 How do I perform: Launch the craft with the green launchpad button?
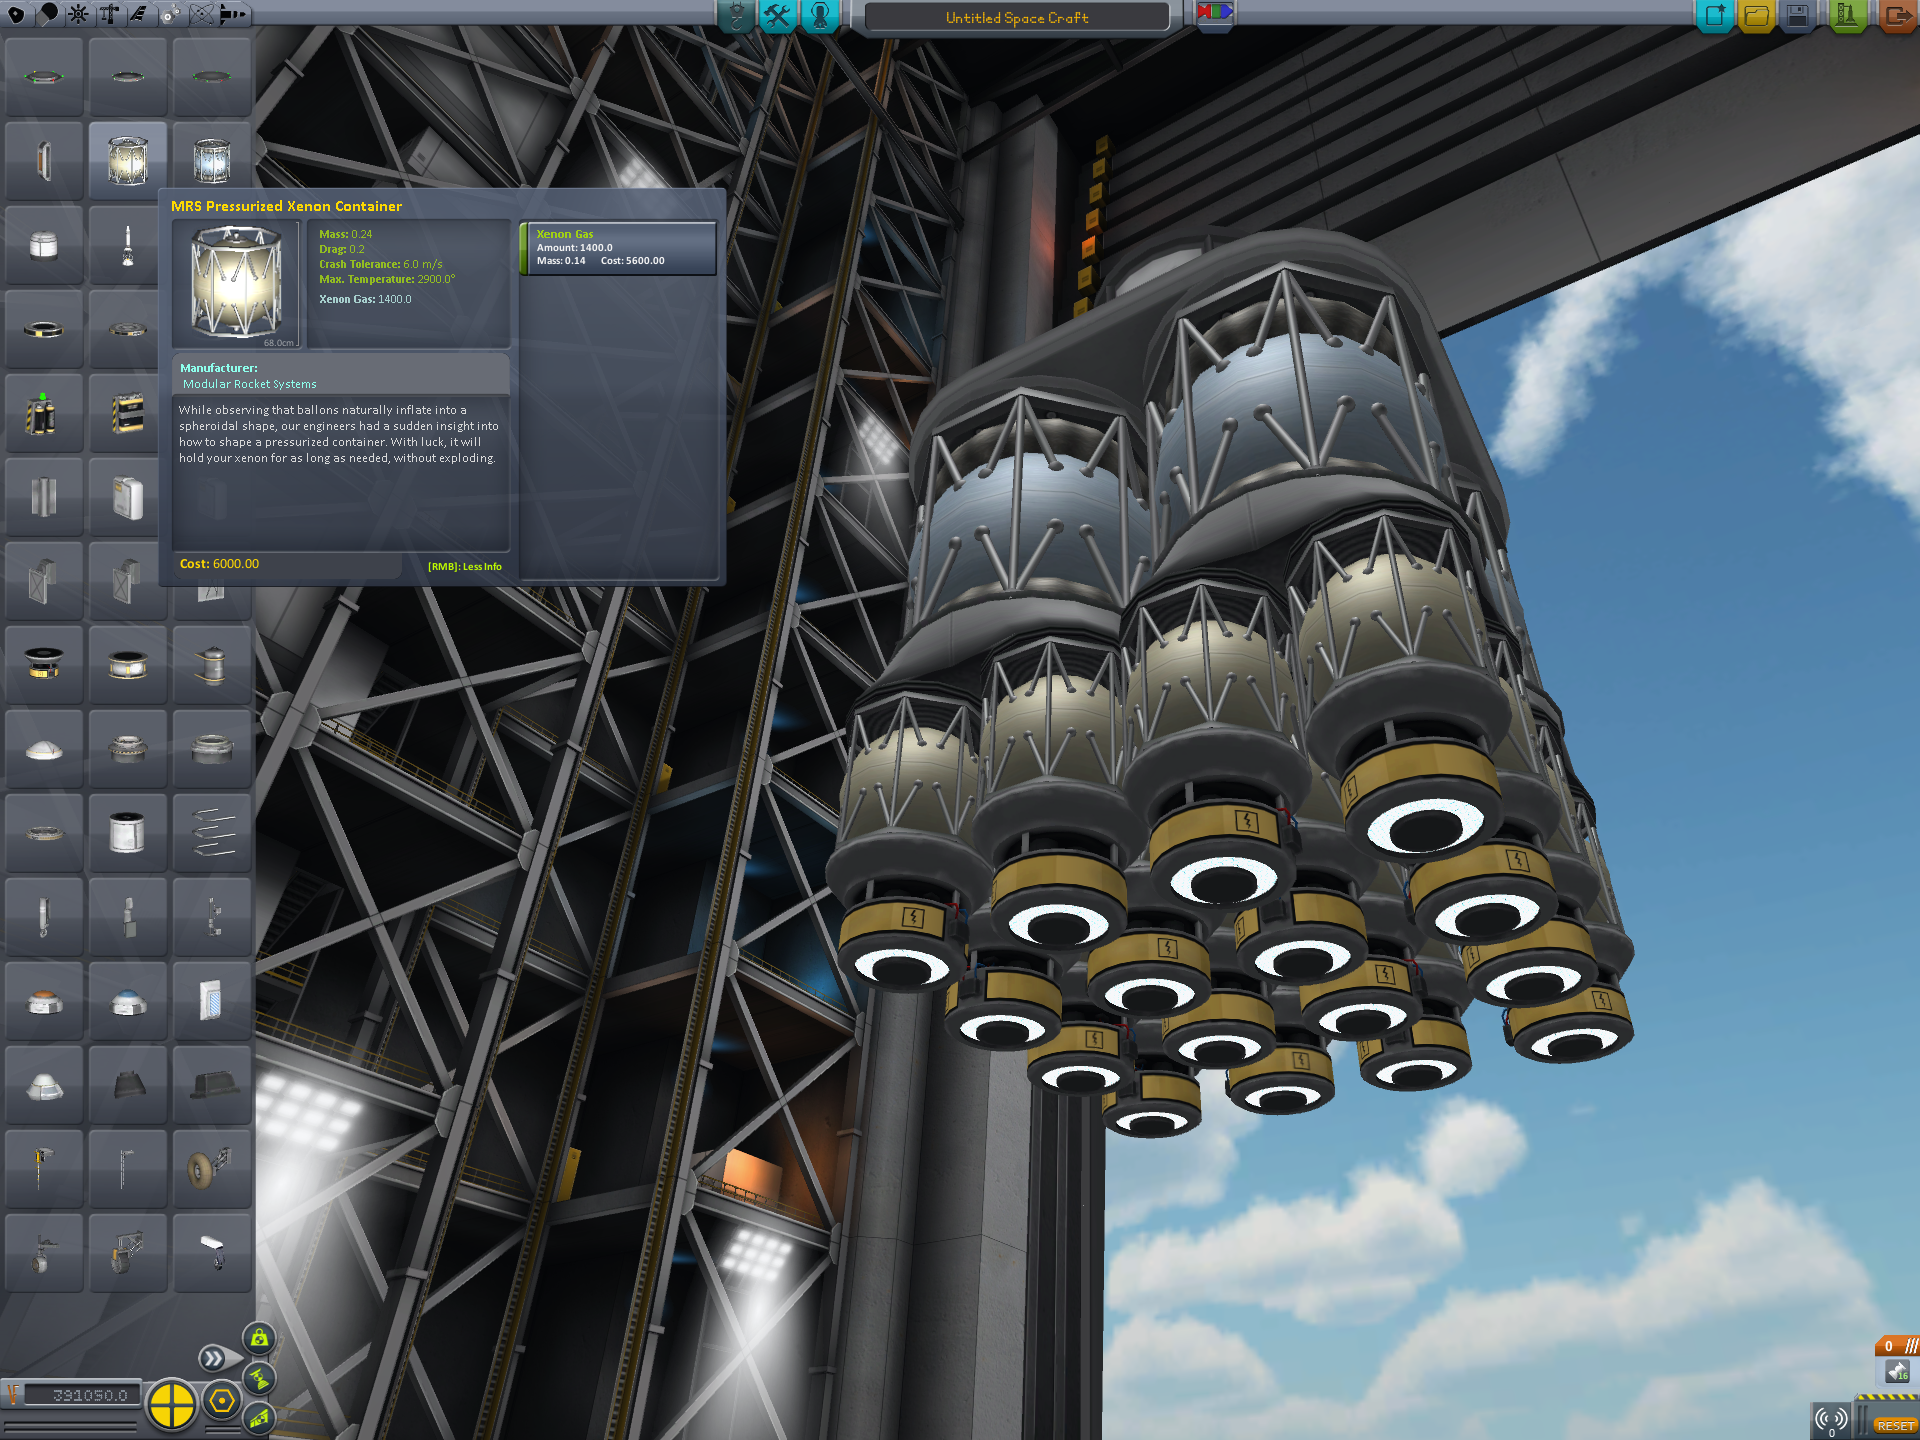pos(1847,16)
